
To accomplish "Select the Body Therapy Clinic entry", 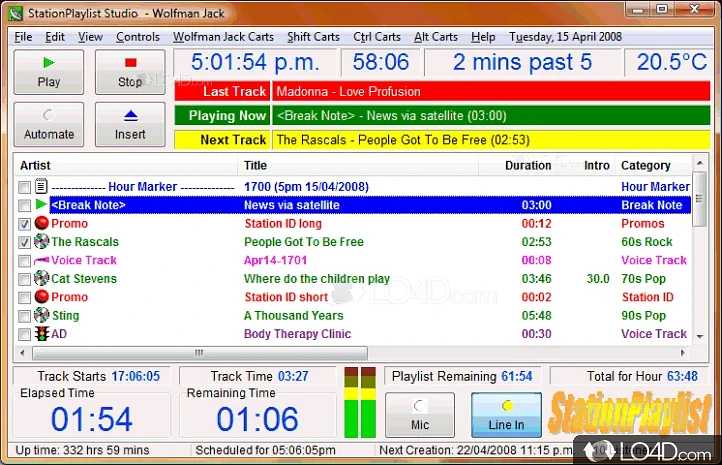I will [297, 334].
